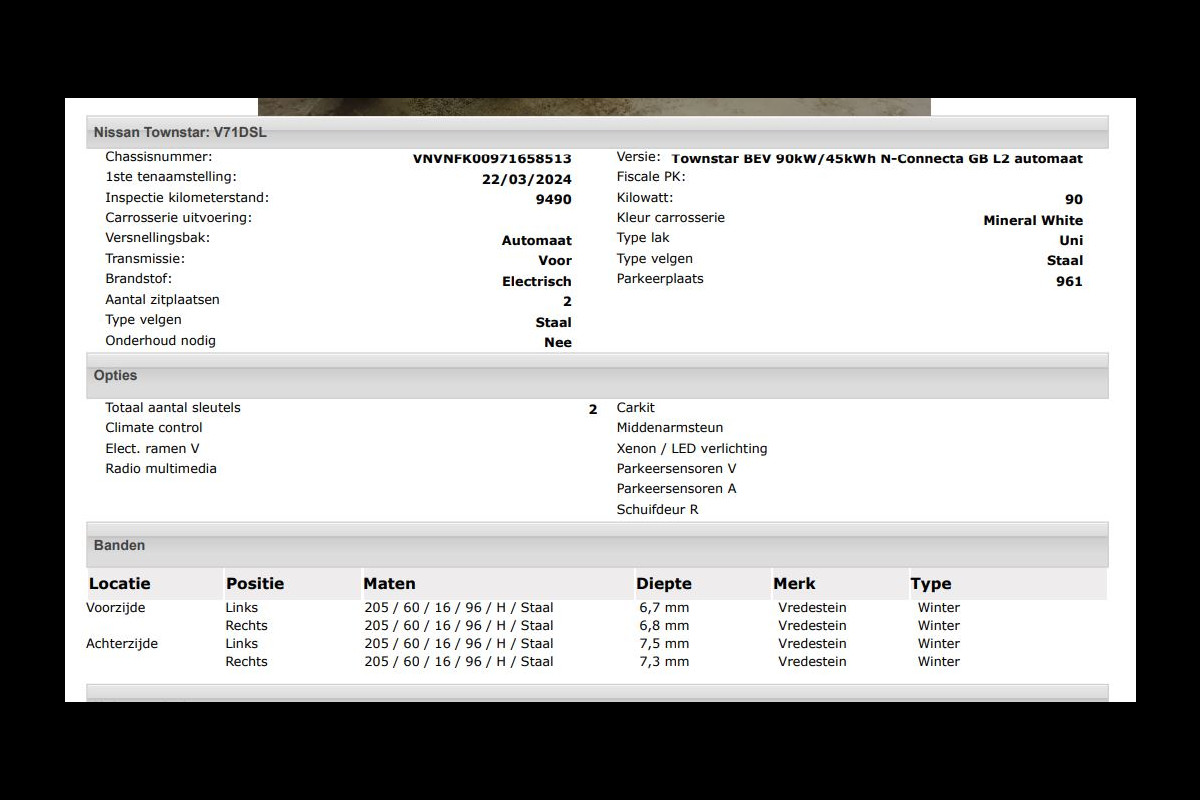Select the Townstar BEV version text

click(x=877, y=158)
